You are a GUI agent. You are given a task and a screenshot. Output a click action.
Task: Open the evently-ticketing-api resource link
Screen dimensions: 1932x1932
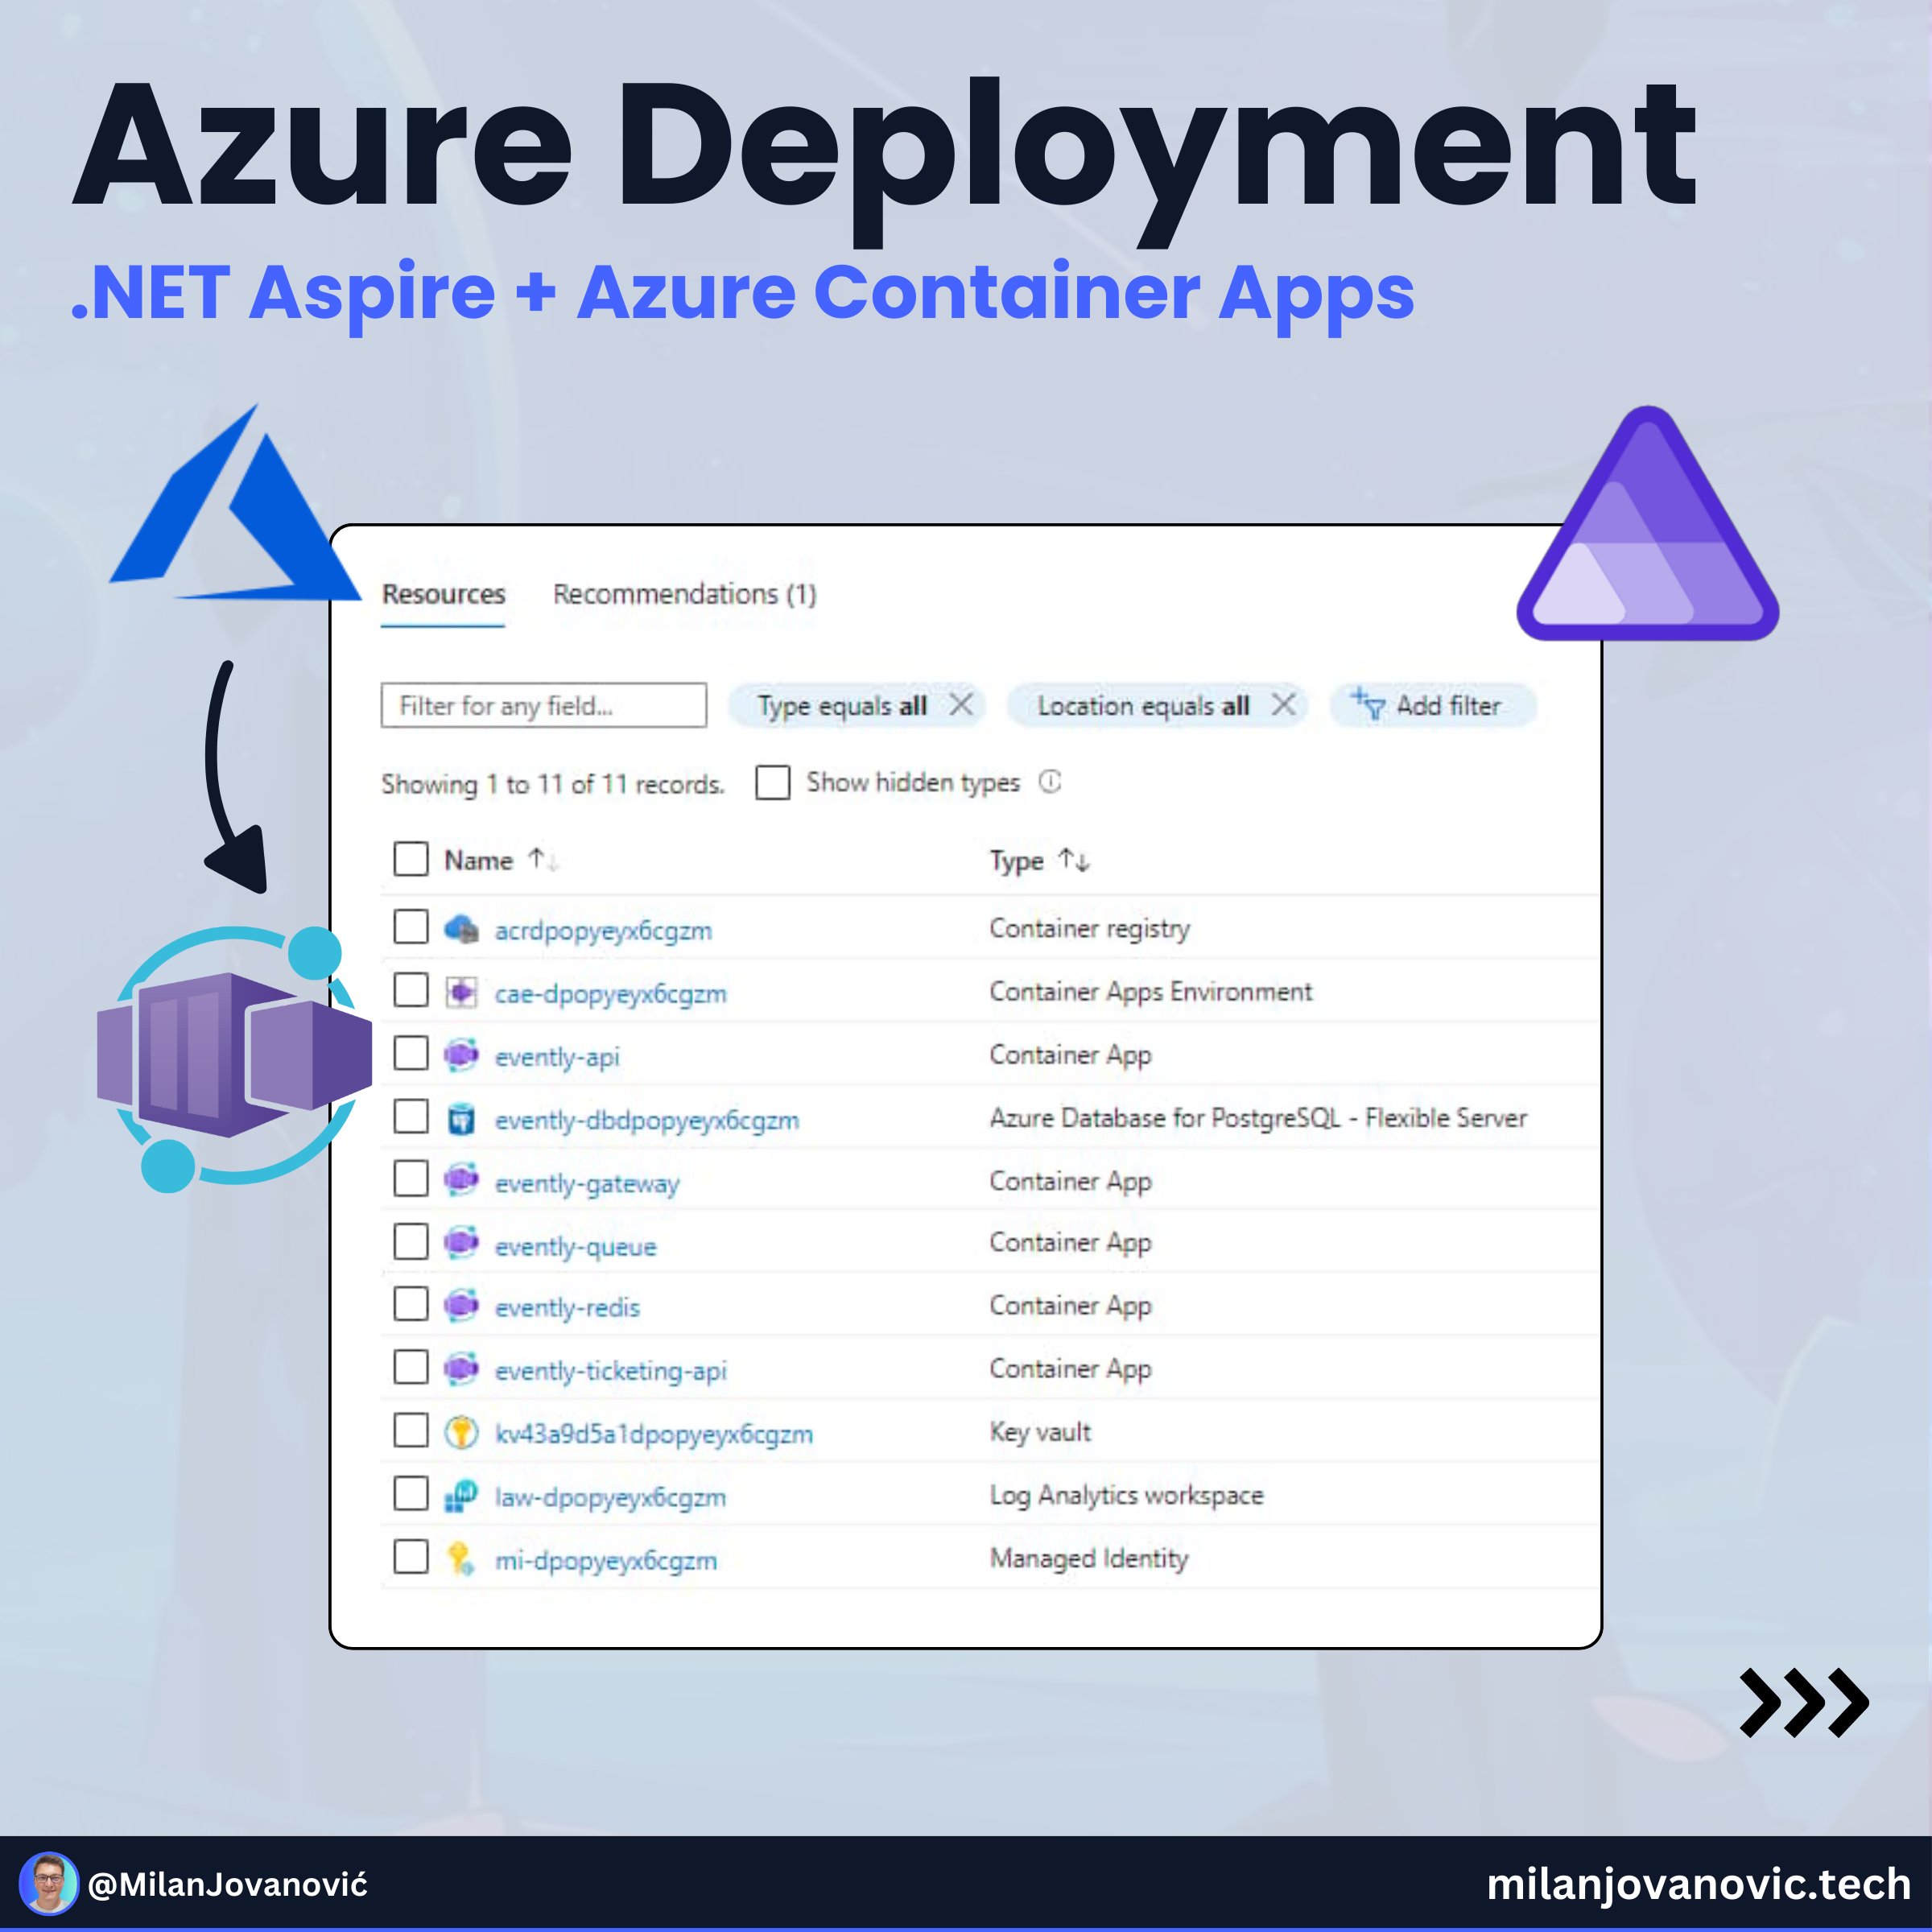coord(611,1371)
